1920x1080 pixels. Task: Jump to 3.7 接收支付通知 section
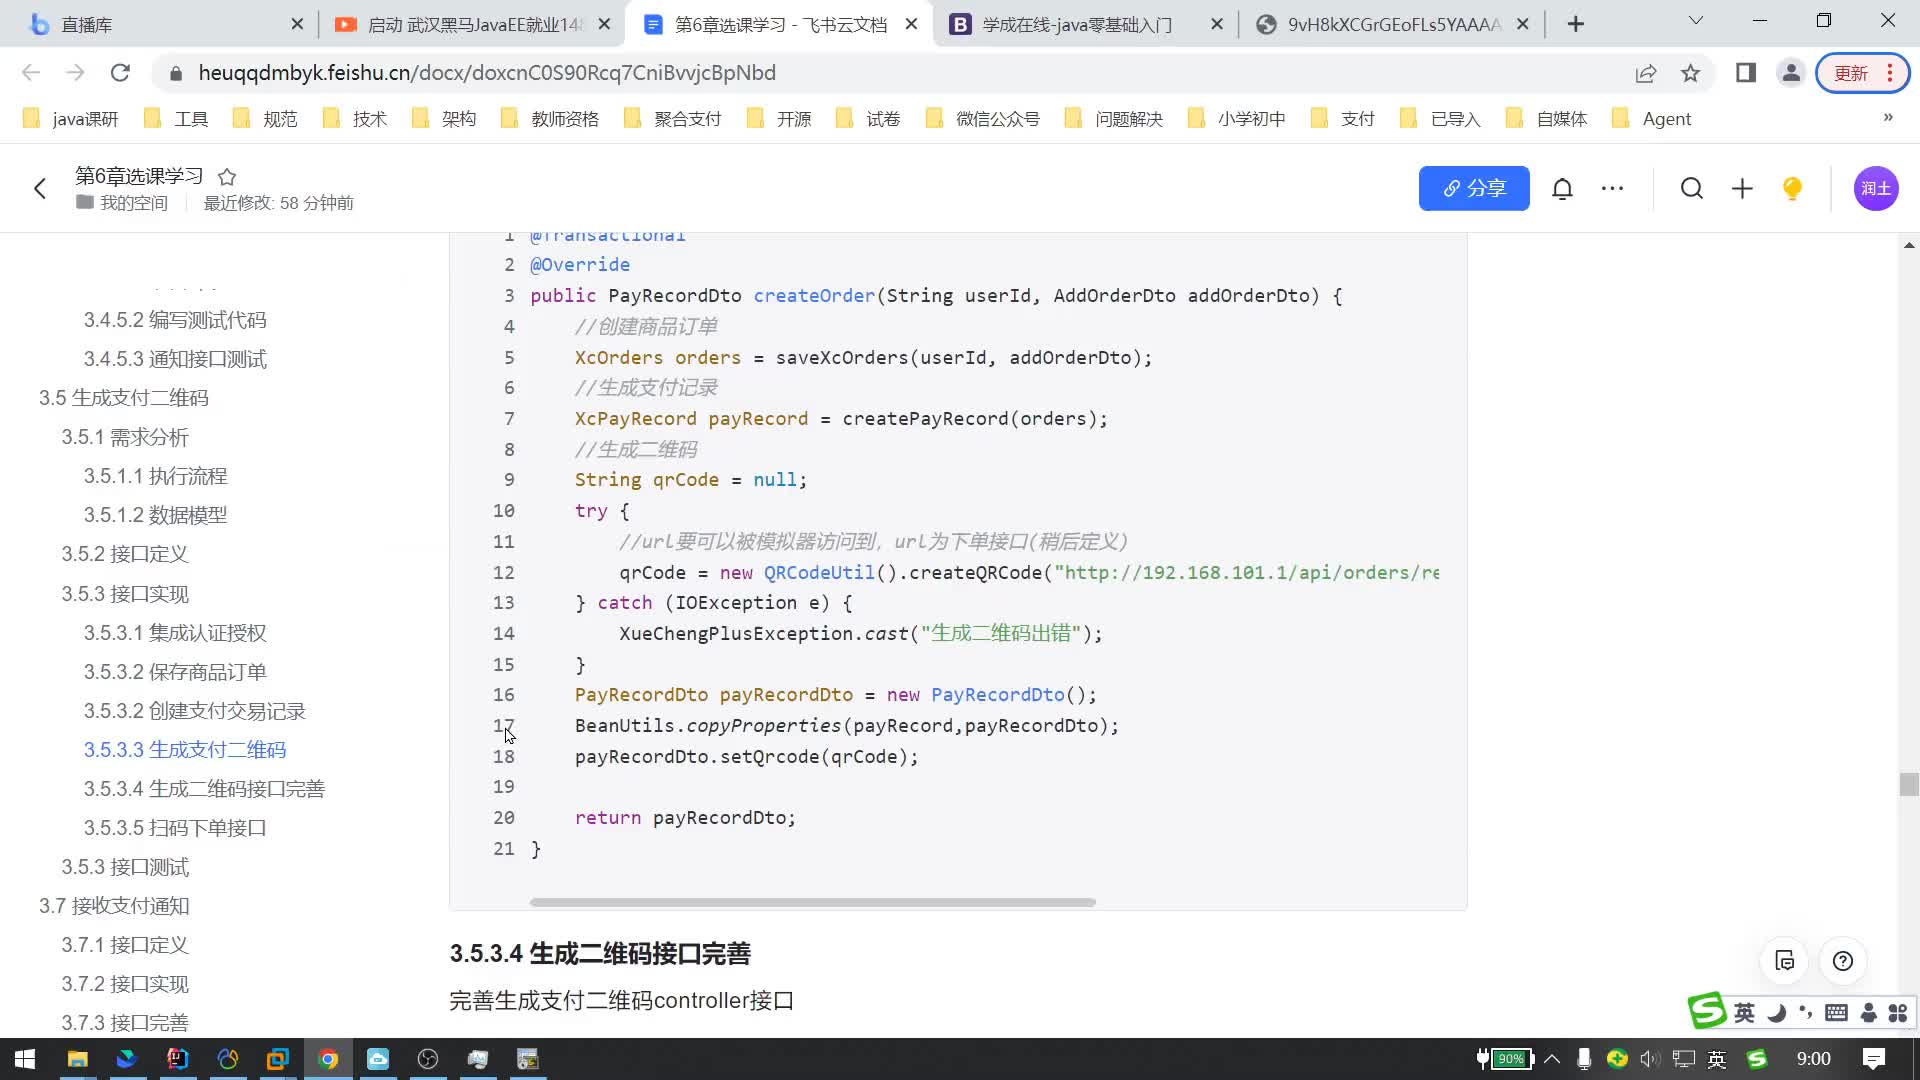point(114,906)
